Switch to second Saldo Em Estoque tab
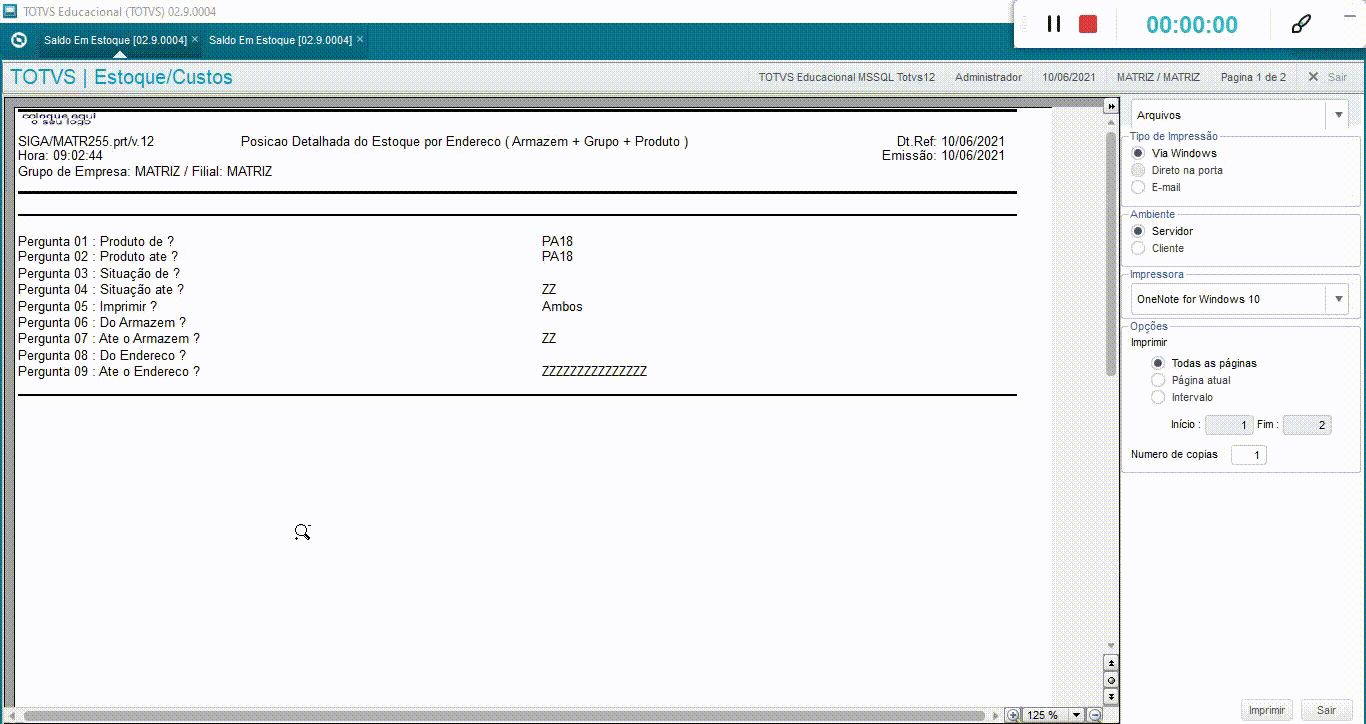 tap(280, 40)
